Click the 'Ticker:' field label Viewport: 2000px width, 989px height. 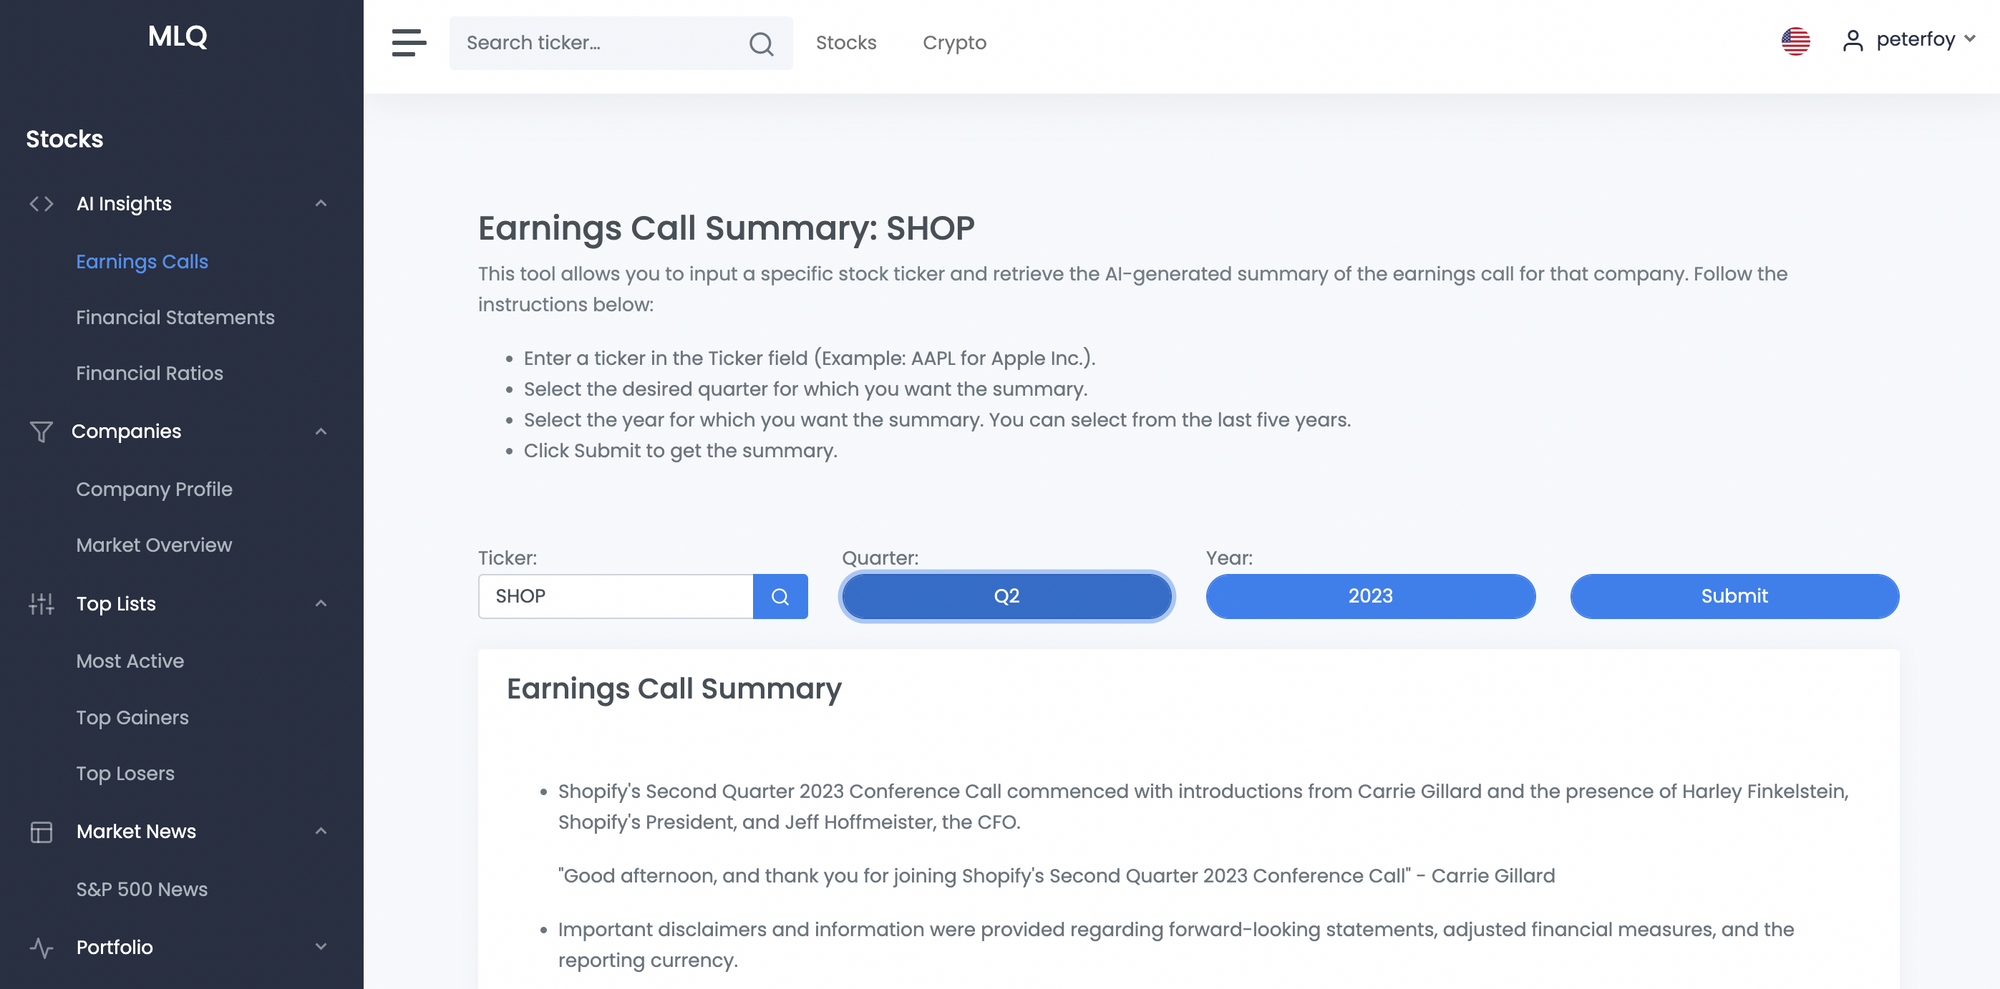click(x=507, y=558)
